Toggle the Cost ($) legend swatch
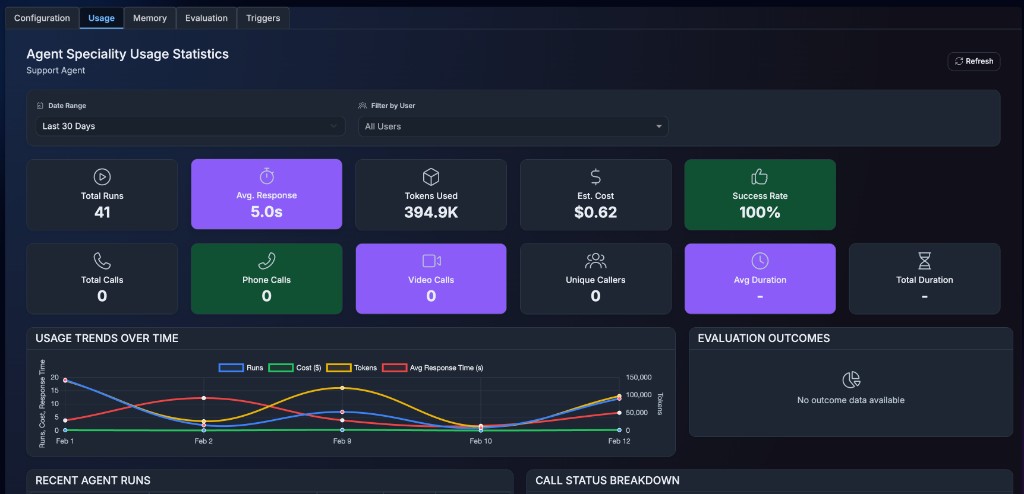Image resolution: width=1024 pixels, height=494 pixels. (x=281, y=368)
